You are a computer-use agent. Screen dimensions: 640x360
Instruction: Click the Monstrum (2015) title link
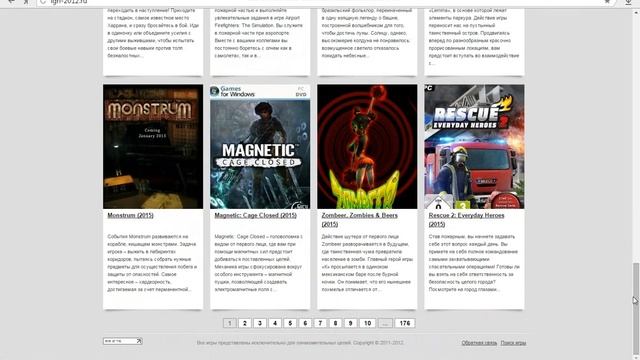130,215
